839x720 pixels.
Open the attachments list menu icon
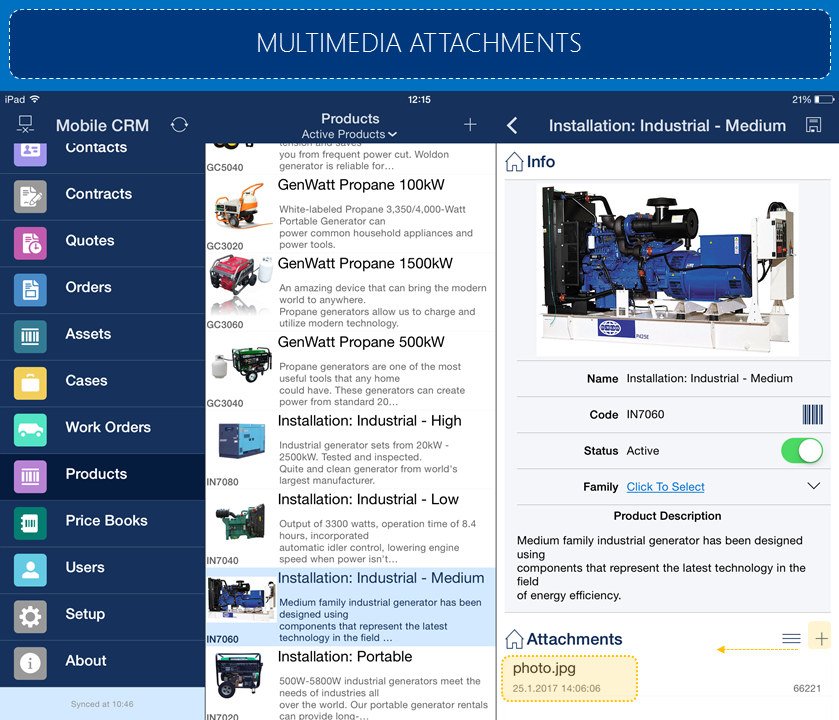pyautogui.click(x=791, y=639)
